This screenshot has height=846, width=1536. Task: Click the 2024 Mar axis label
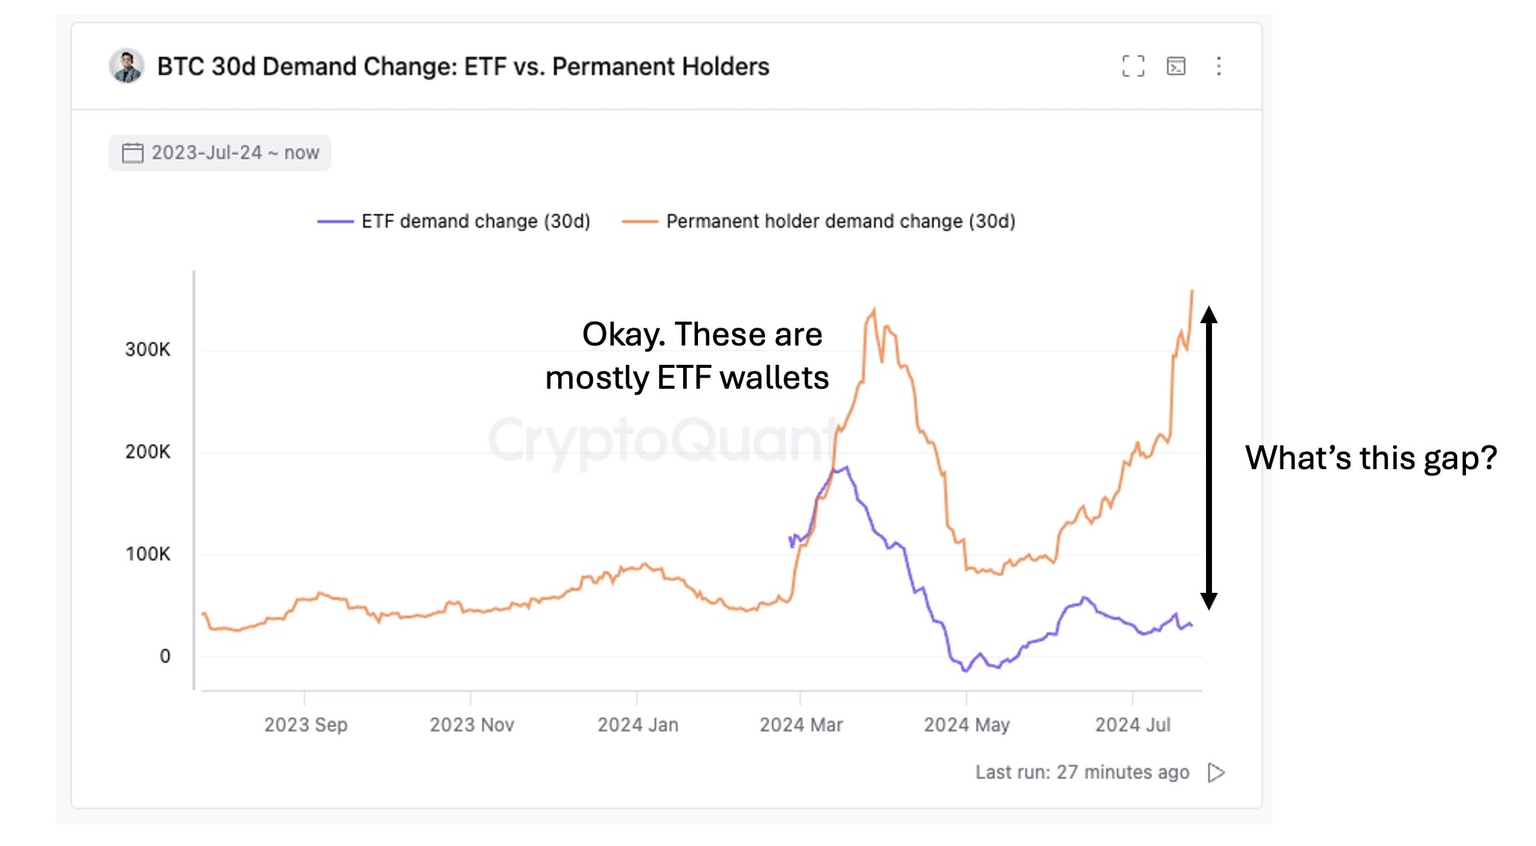pyautogui.click(x=803, y=724)
